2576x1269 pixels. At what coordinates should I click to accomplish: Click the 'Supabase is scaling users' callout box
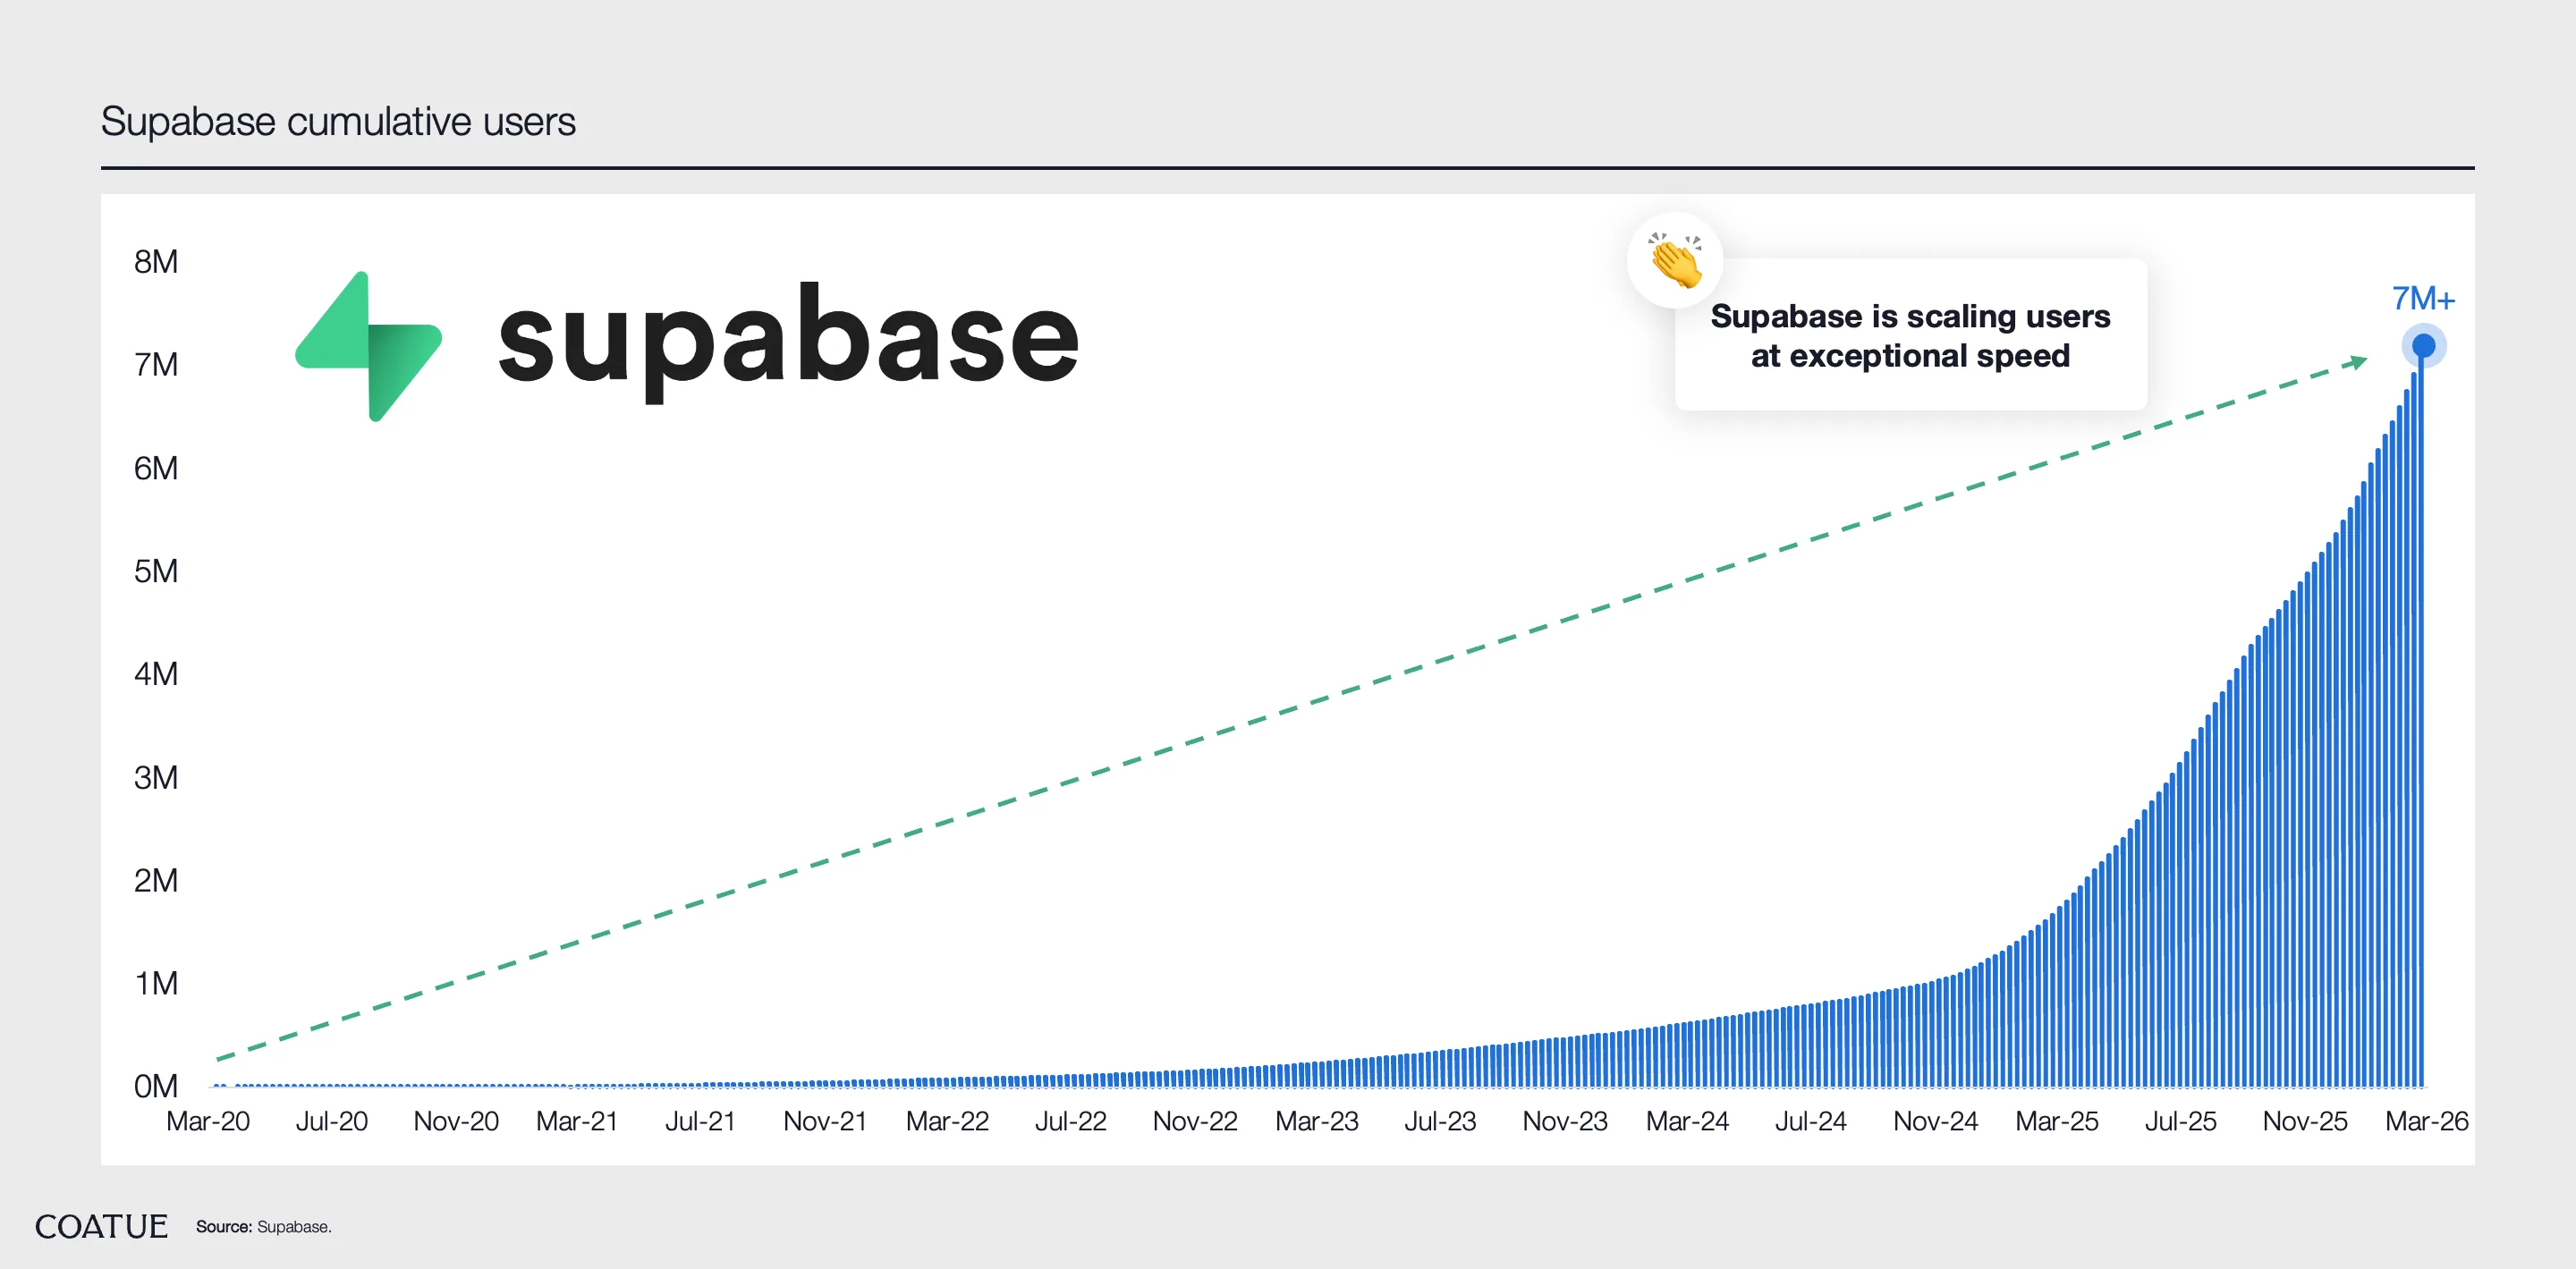pos(1910,336)
